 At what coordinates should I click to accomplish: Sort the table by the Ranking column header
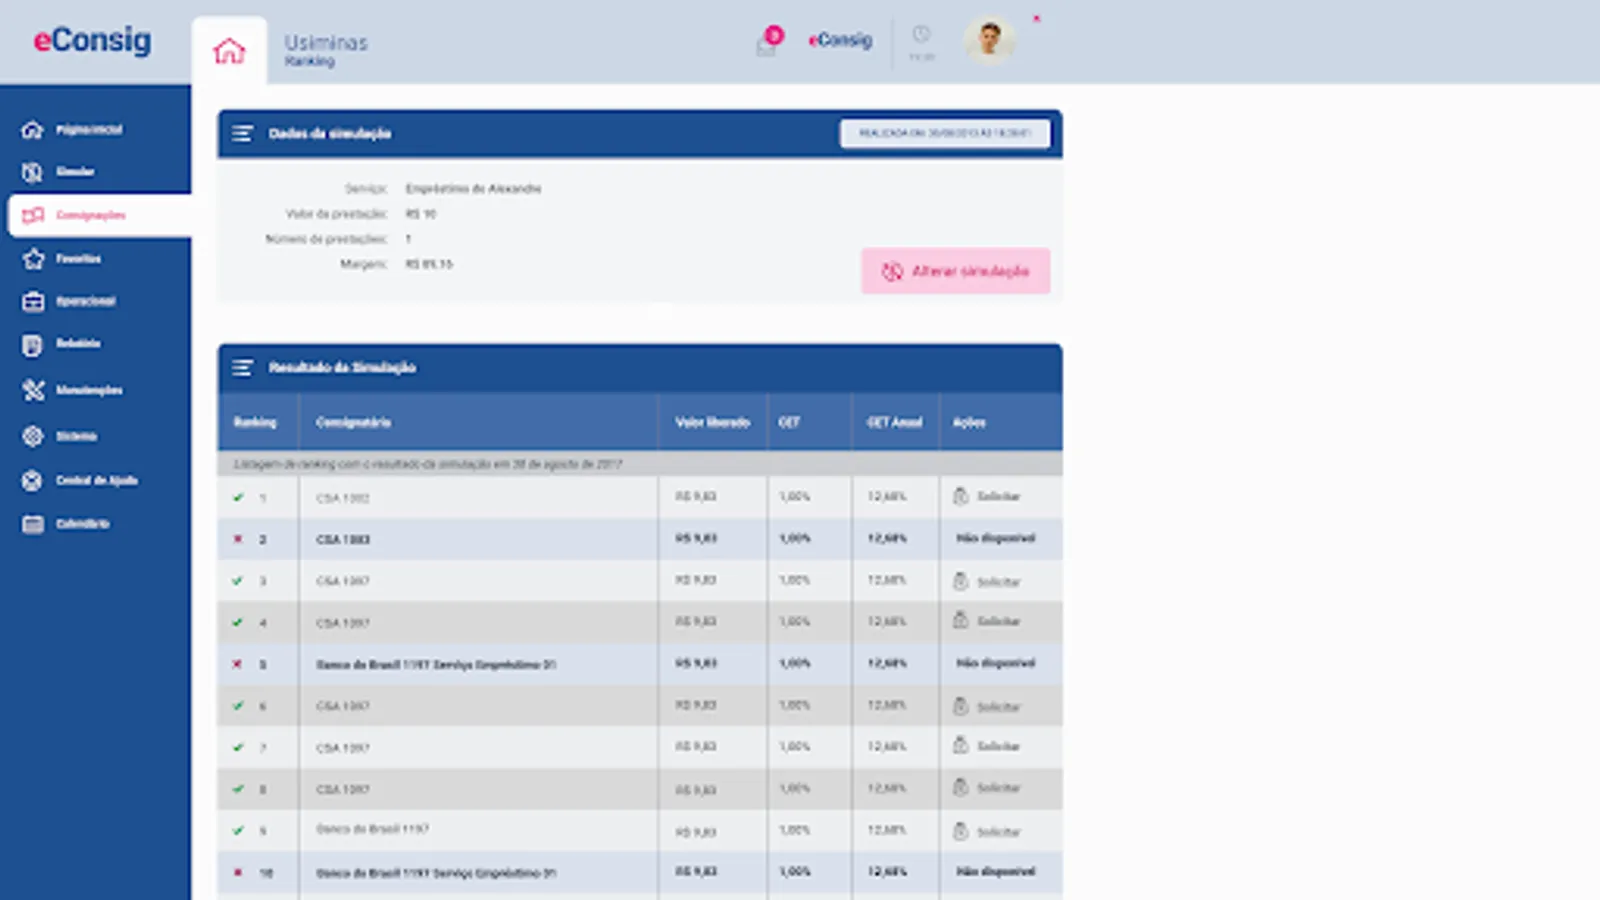coord(256,422)
